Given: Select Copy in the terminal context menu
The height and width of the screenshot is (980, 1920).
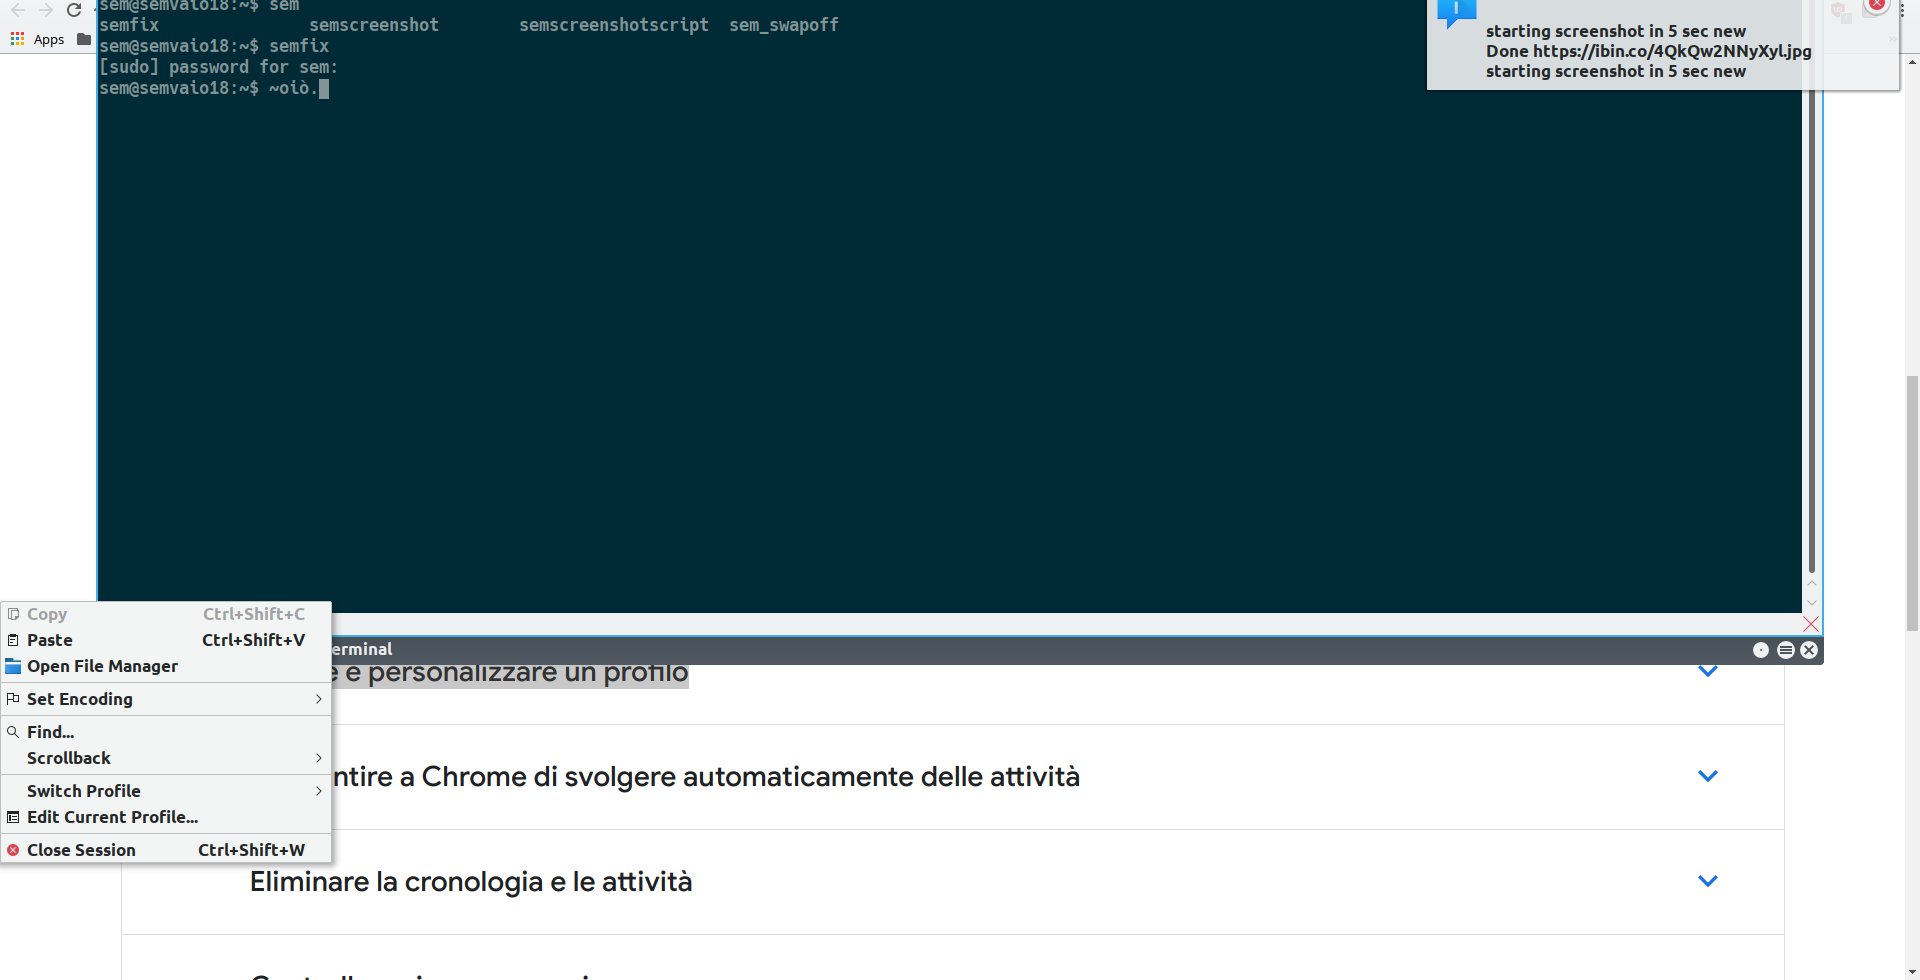Looking at the screenshot, I should coord(166,614).
